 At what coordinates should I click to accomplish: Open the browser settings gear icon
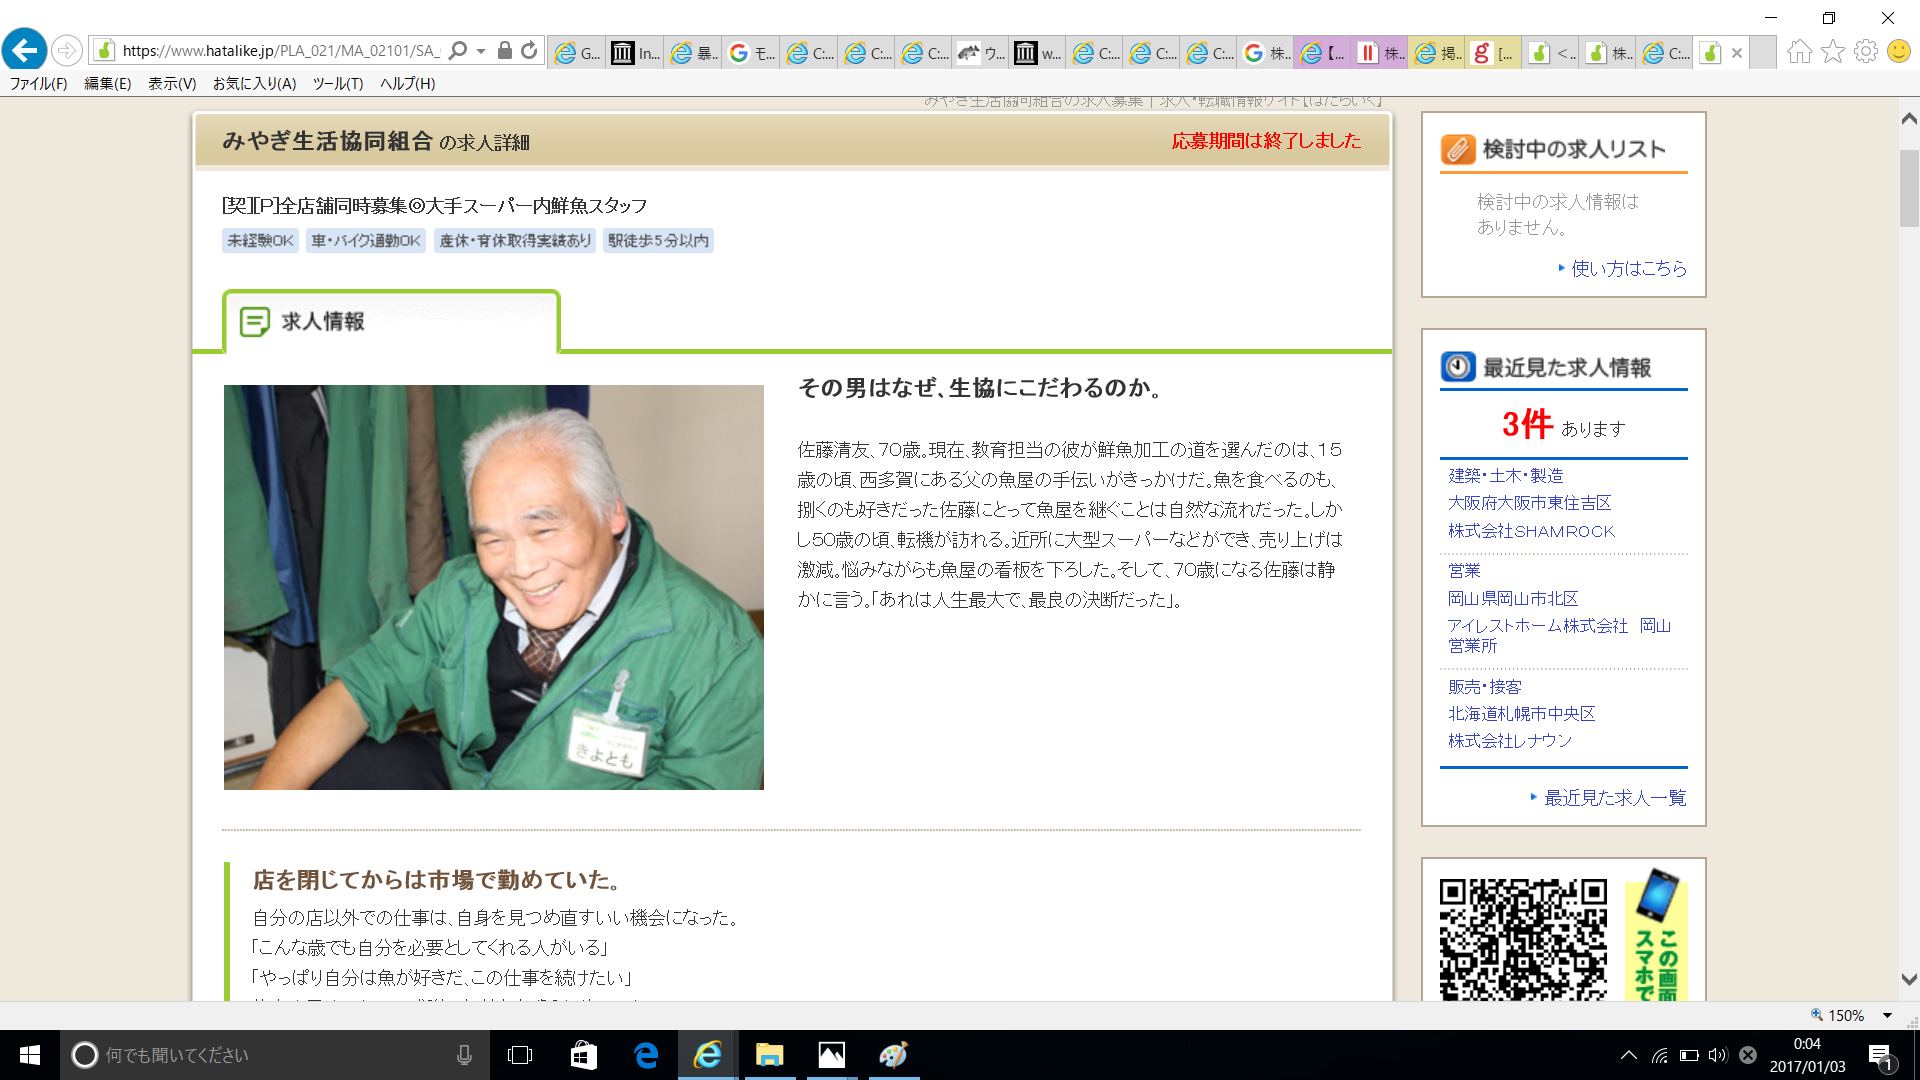[1865, 51]
